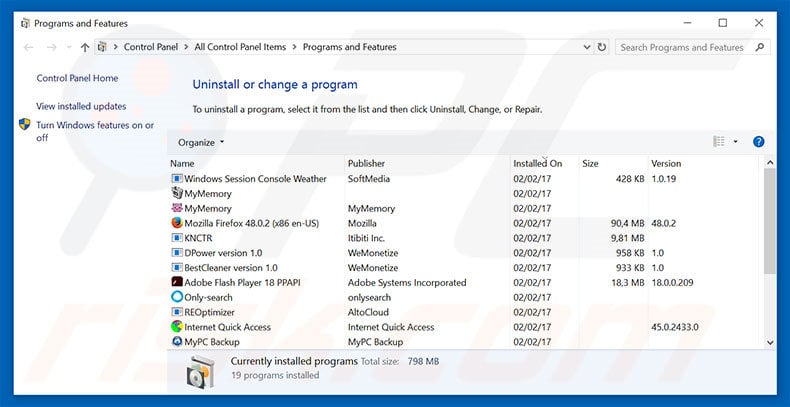Screen dimensions: 790x407
Task: Open the recent locations dropdown arrow
Action: coord(69,47)
